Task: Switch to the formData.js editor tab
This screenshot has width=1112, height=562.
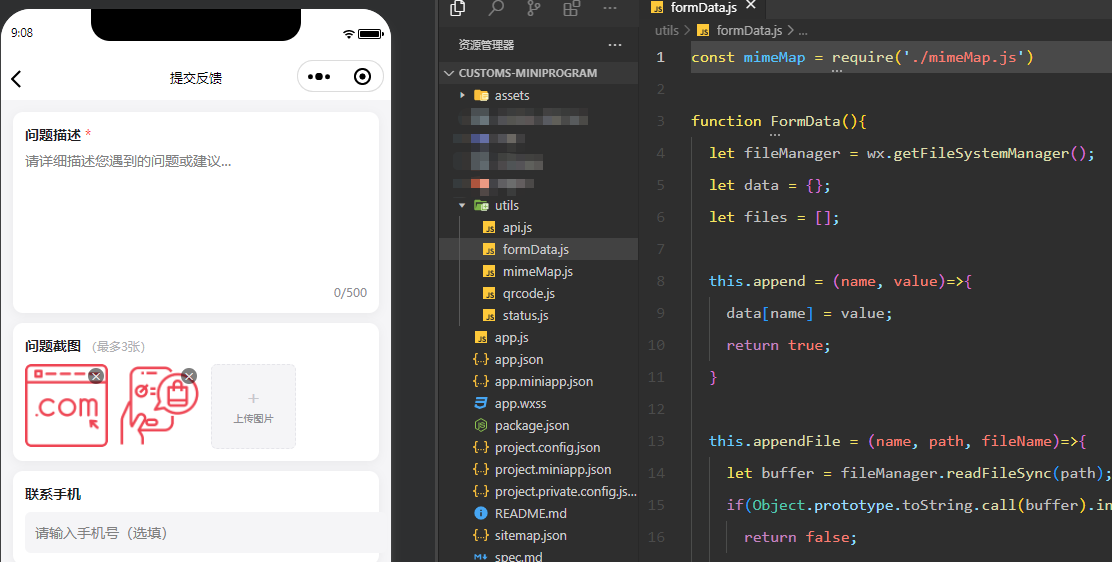Action: point(704,7)
